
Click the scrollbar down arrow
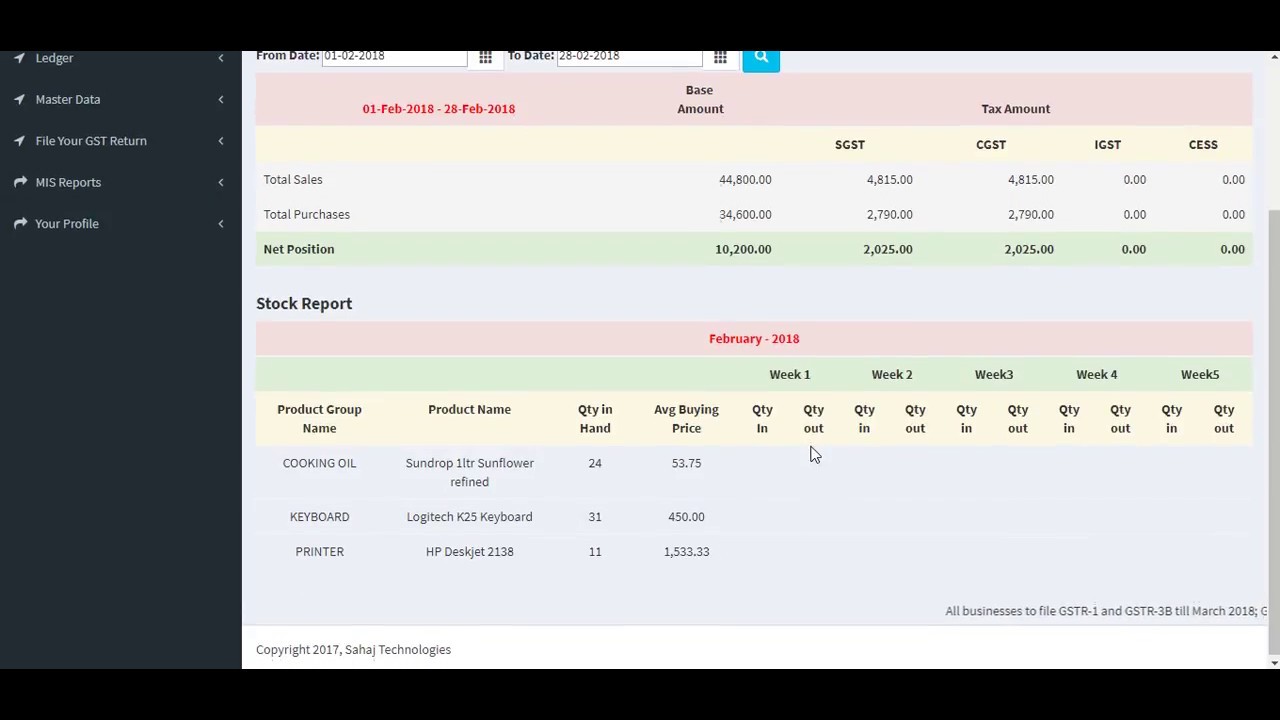[1273, 663]
